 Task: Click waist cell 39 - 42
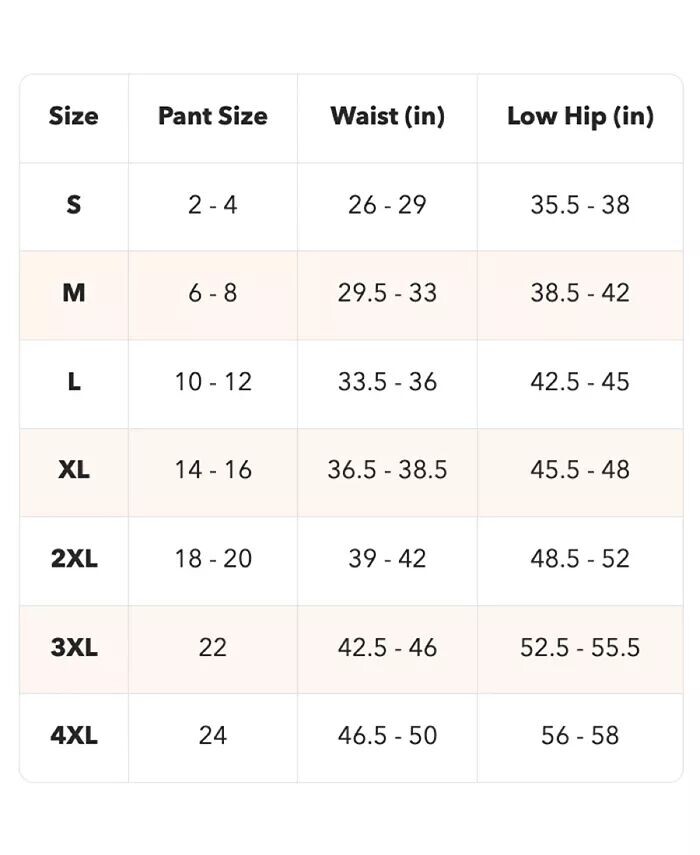(387, 558)
